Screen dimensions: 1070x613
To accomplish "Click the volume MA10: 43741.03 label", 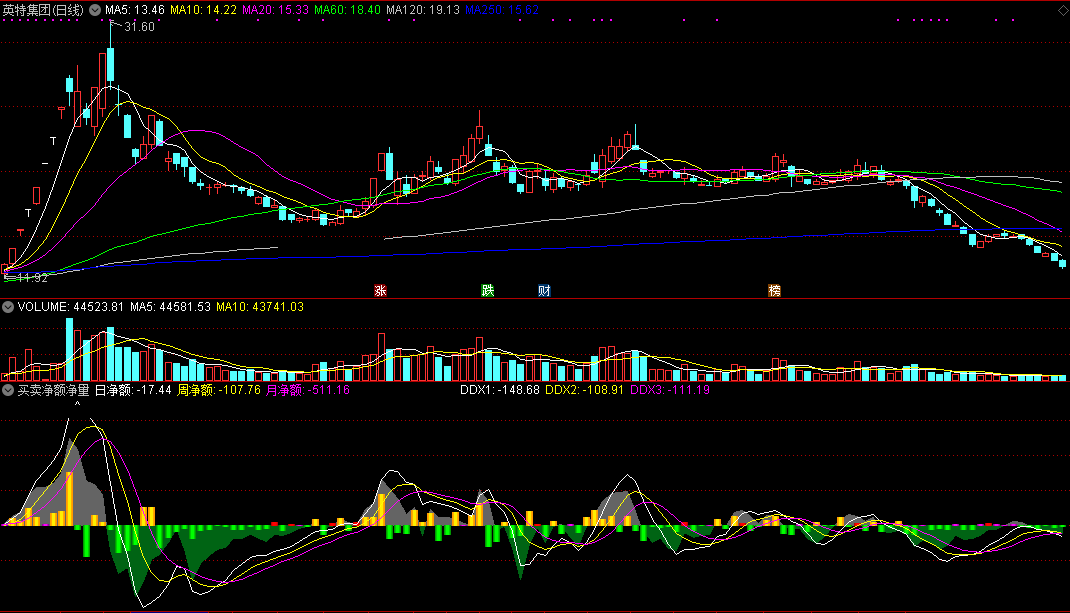I will (x=260, y=307).
